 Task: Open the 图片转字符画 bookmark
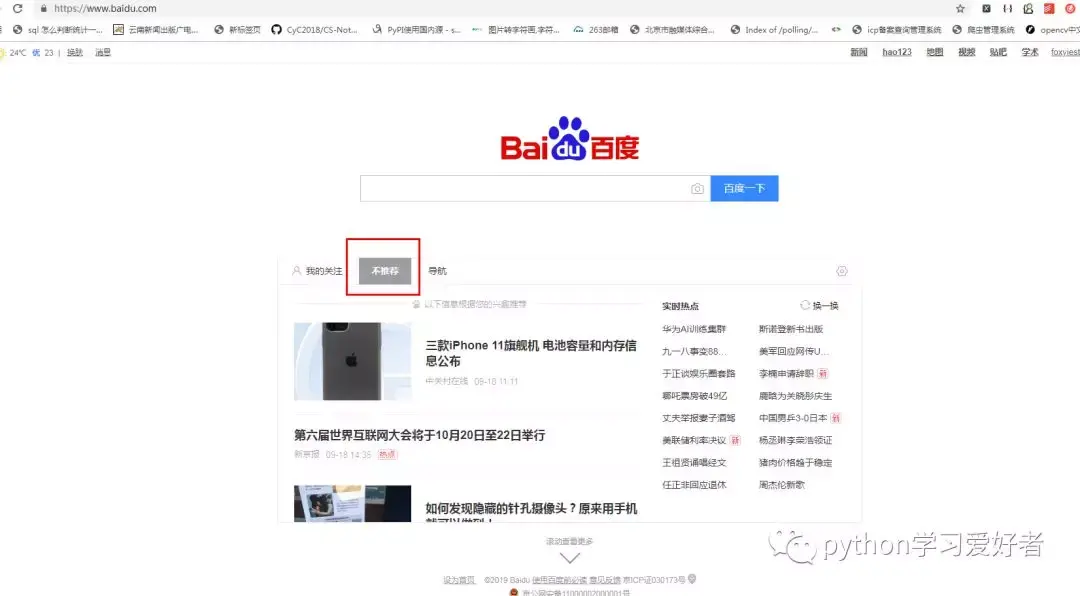(x=516, y=30)
